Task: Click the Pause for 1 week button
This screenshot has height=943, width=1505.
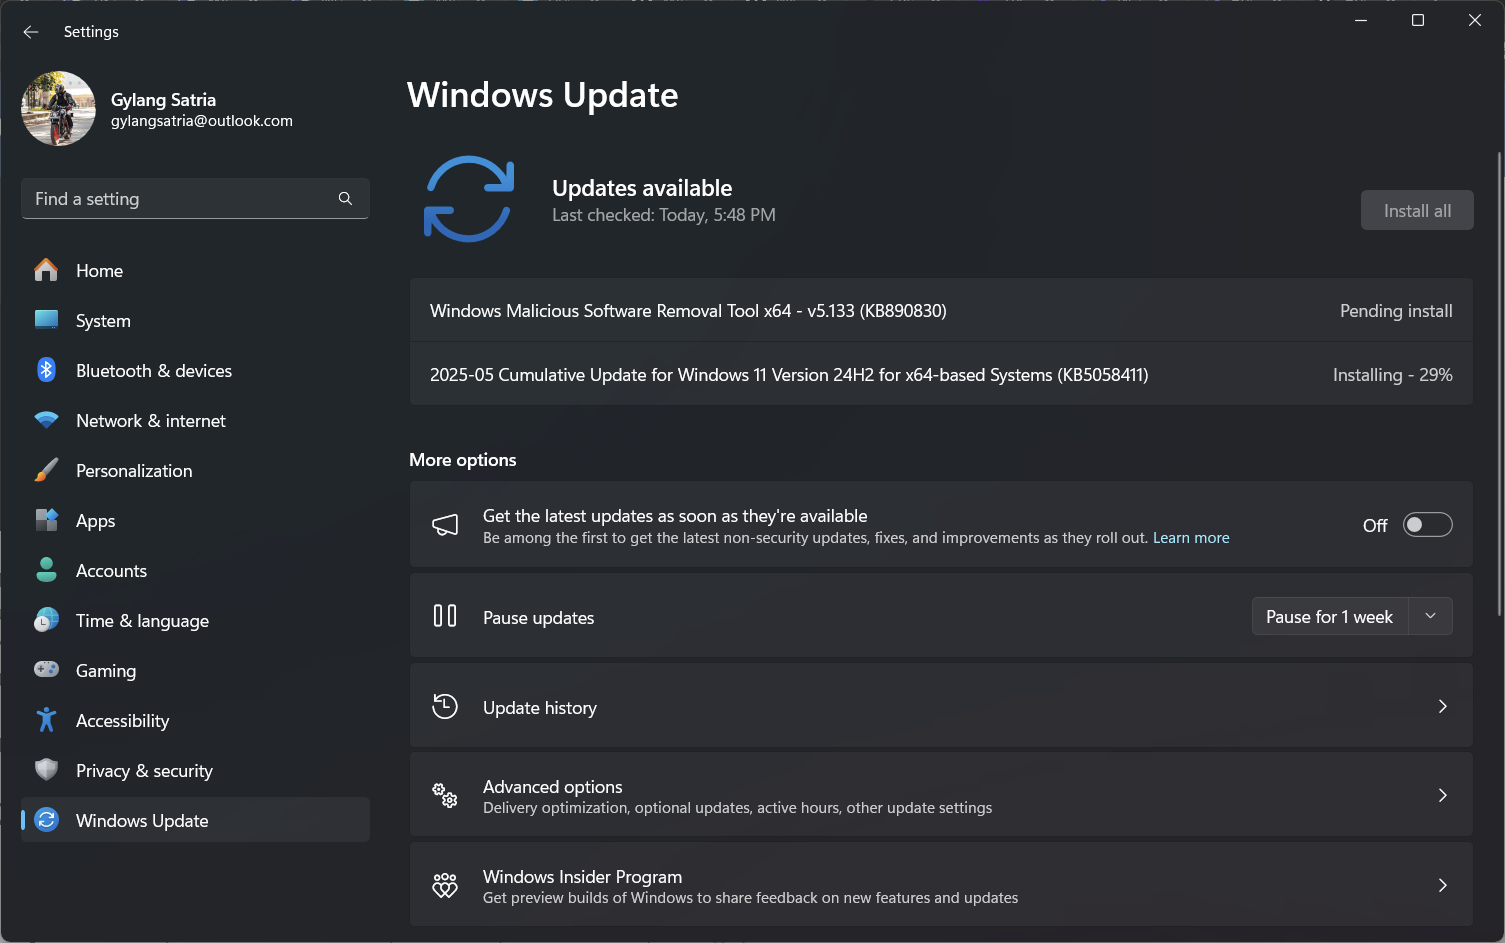Action: [1329, 616]
